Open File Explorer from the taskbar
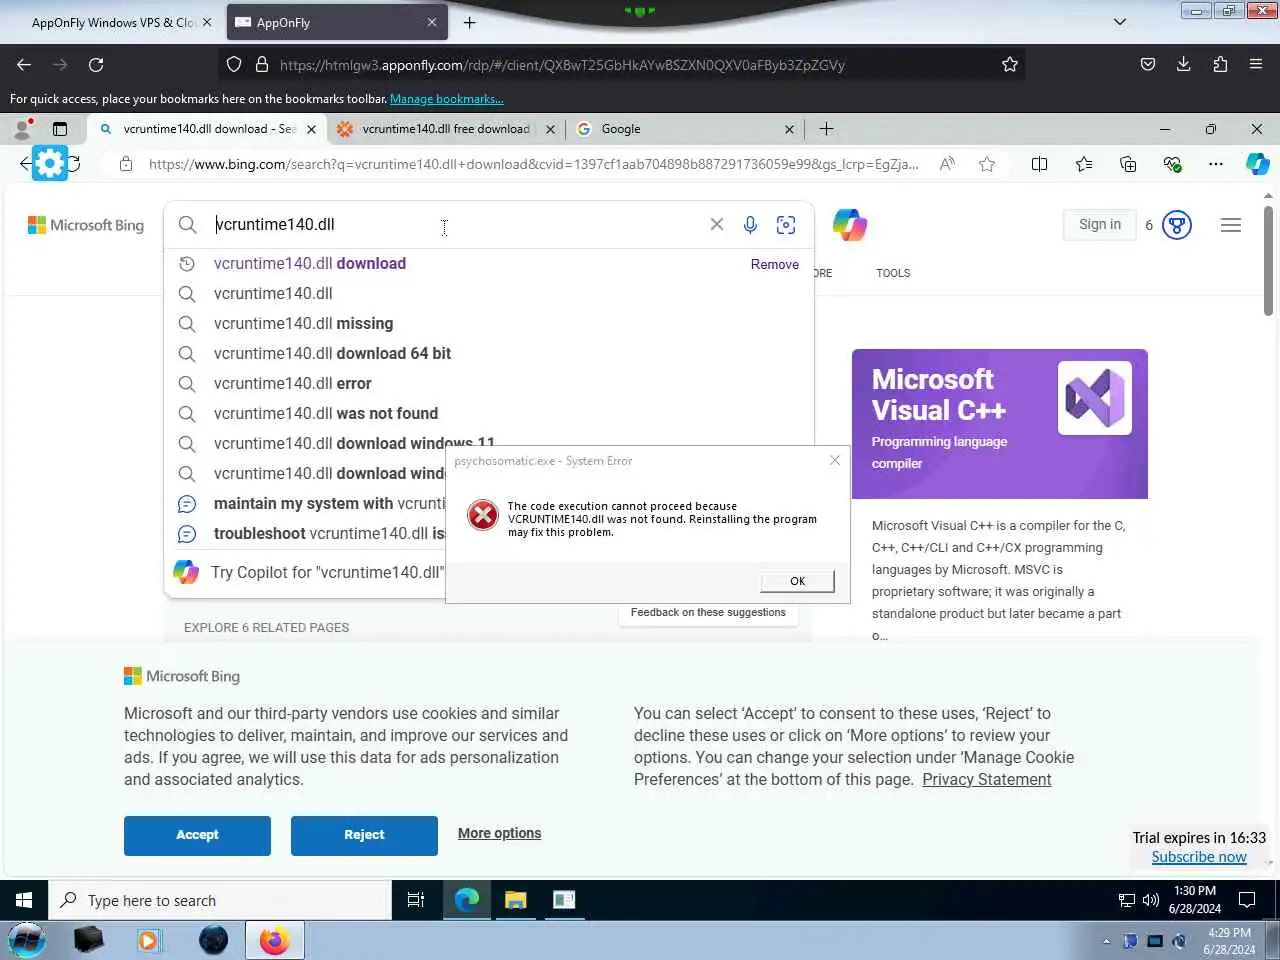1280x960 pixels. click(x=516, y=900)
